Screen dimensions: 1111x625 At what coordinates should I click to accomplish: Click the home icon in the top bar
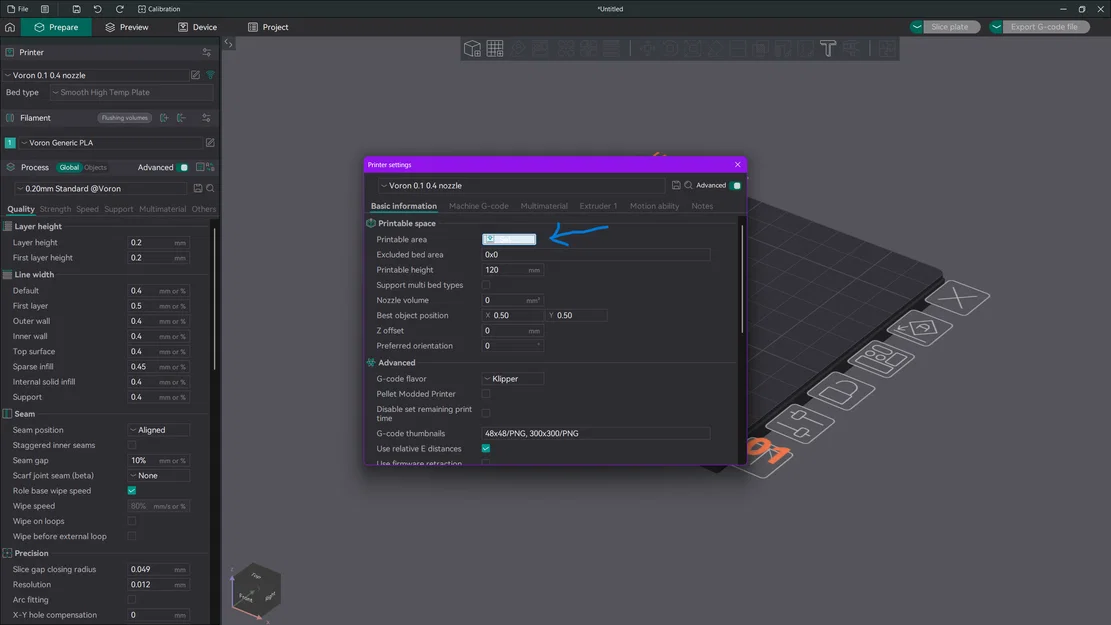10,27
